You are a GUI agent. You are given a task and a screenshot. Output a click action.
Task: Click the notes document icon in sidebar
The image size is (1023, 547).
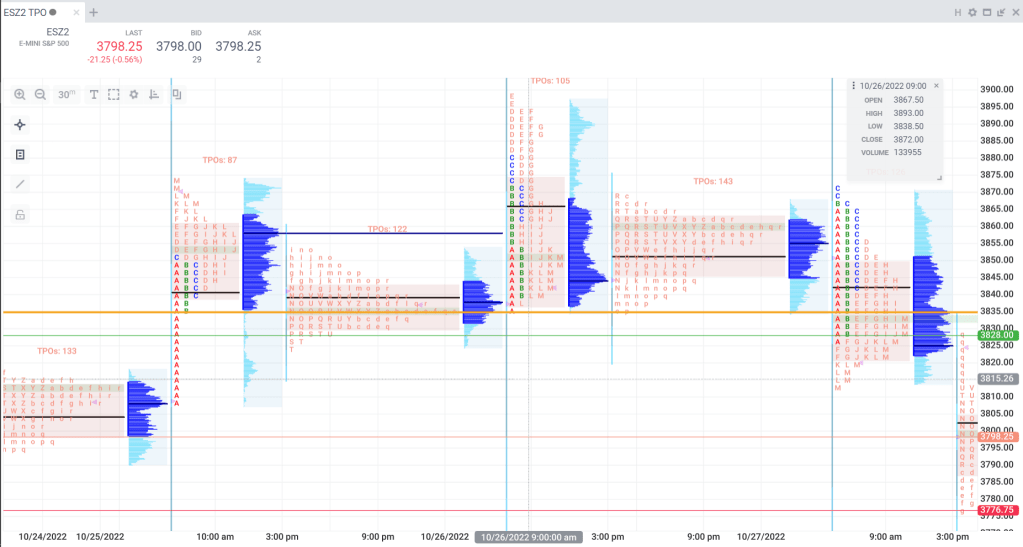pyautogui.click(x=20, y=155)
